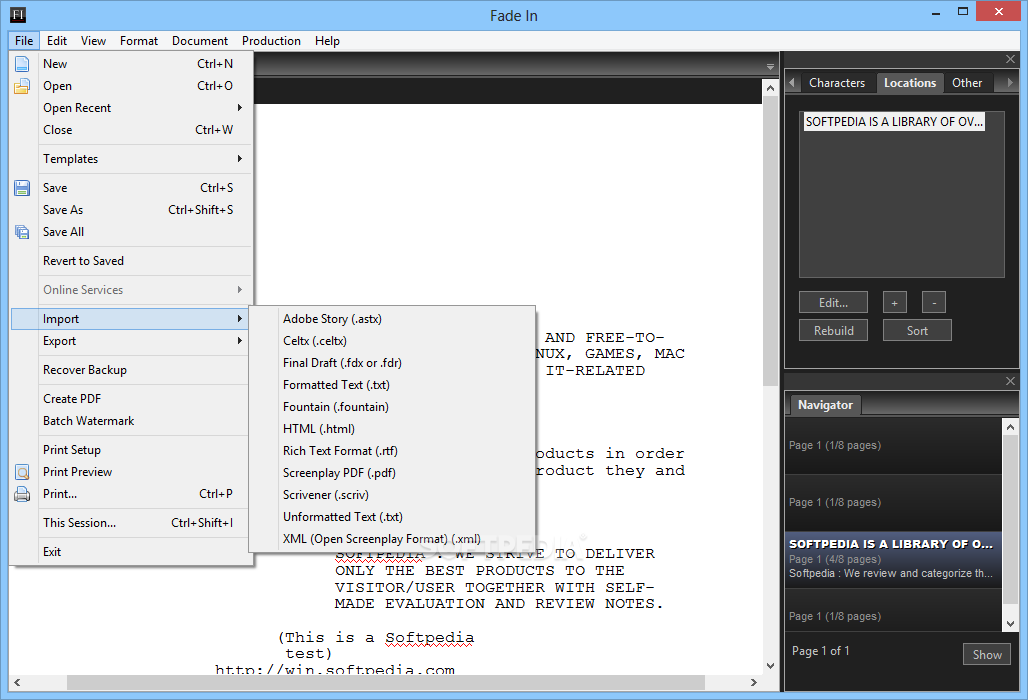Switch to the Other tab
Screen dimensions: 1028x700
point(967,83)
